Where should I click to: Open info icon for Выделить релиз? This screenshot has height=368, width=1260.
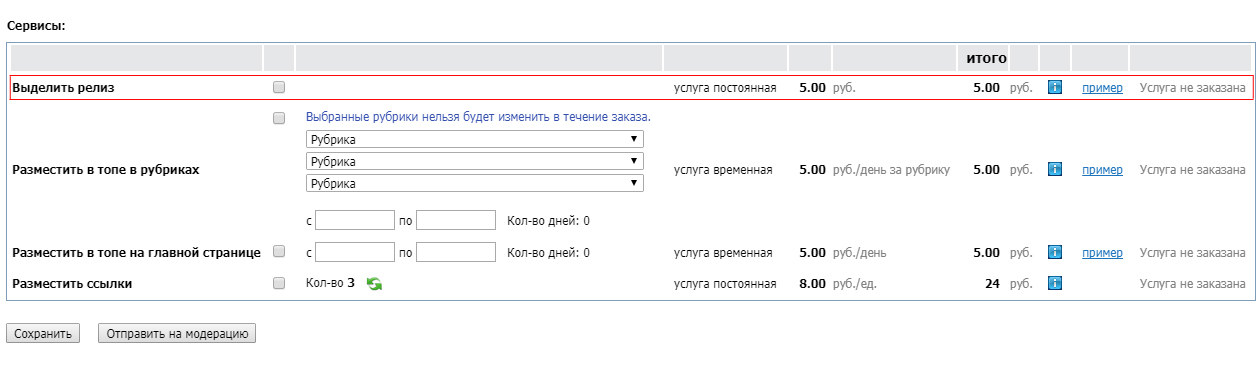[x=1054, y=88]
